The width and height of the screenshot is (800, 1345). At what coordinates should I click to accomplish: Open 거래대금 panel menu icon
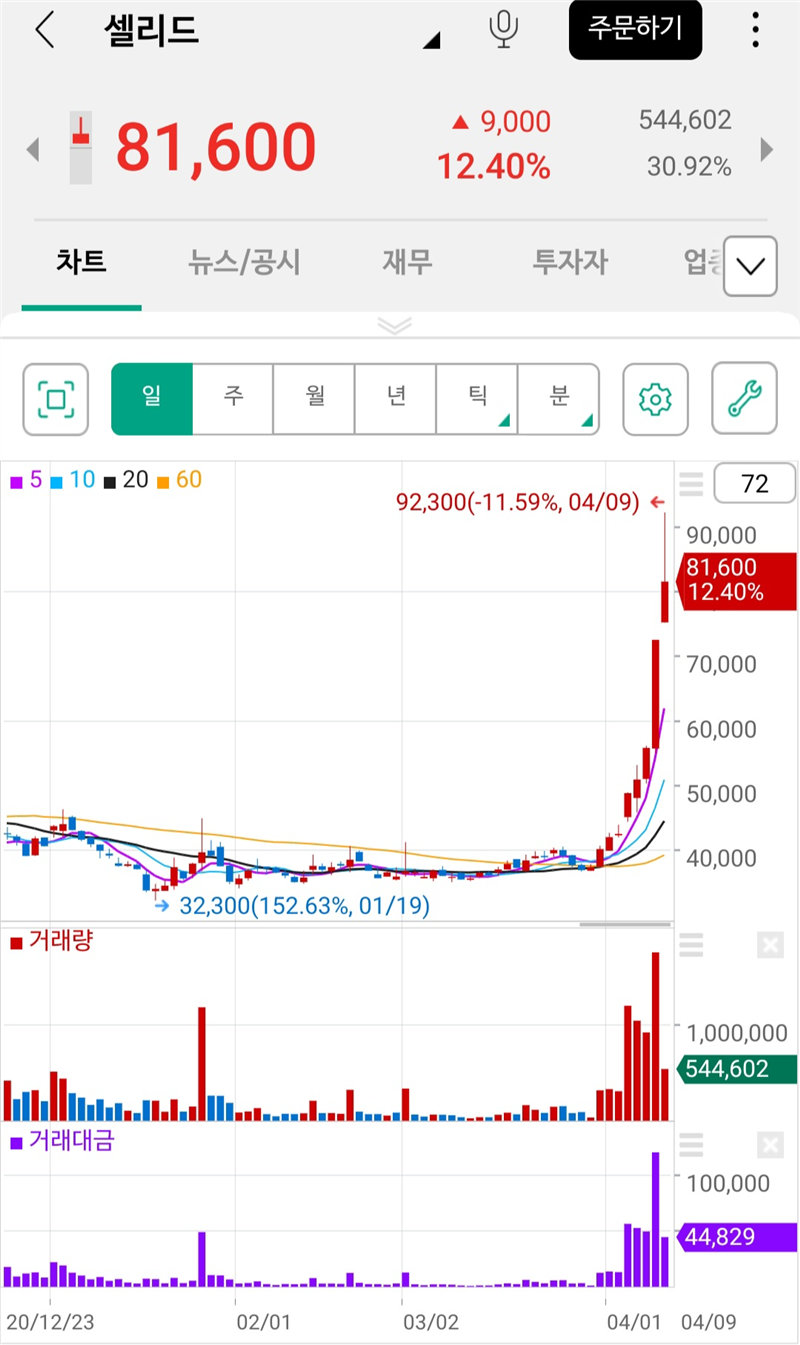click(691, 1144)
